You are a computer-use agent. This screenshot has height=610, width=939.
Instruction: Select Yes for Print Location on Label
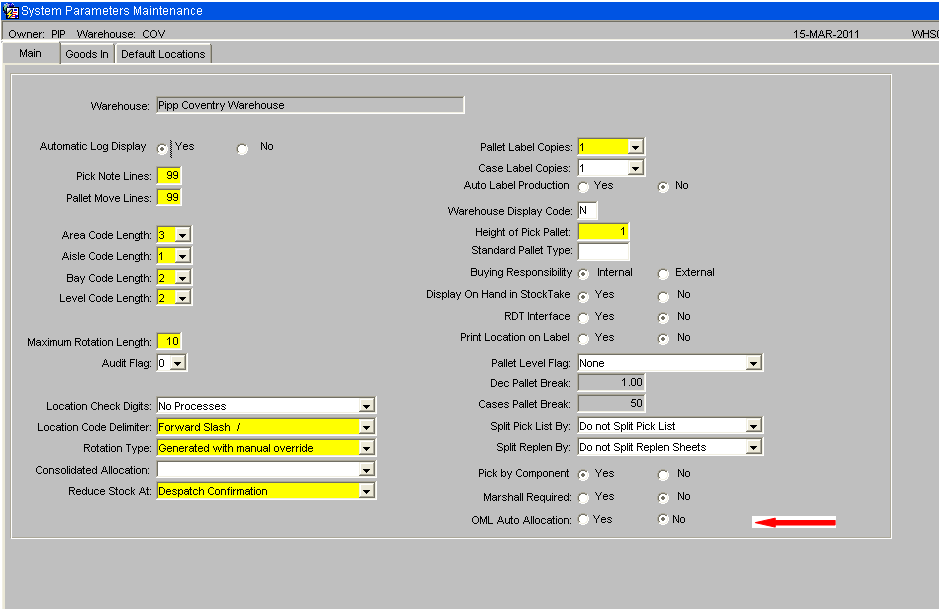point(583,339)
